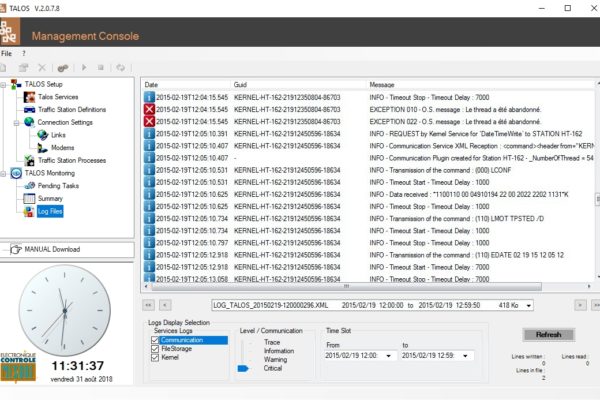Click the start play toolbar icon

coord(84,68)
